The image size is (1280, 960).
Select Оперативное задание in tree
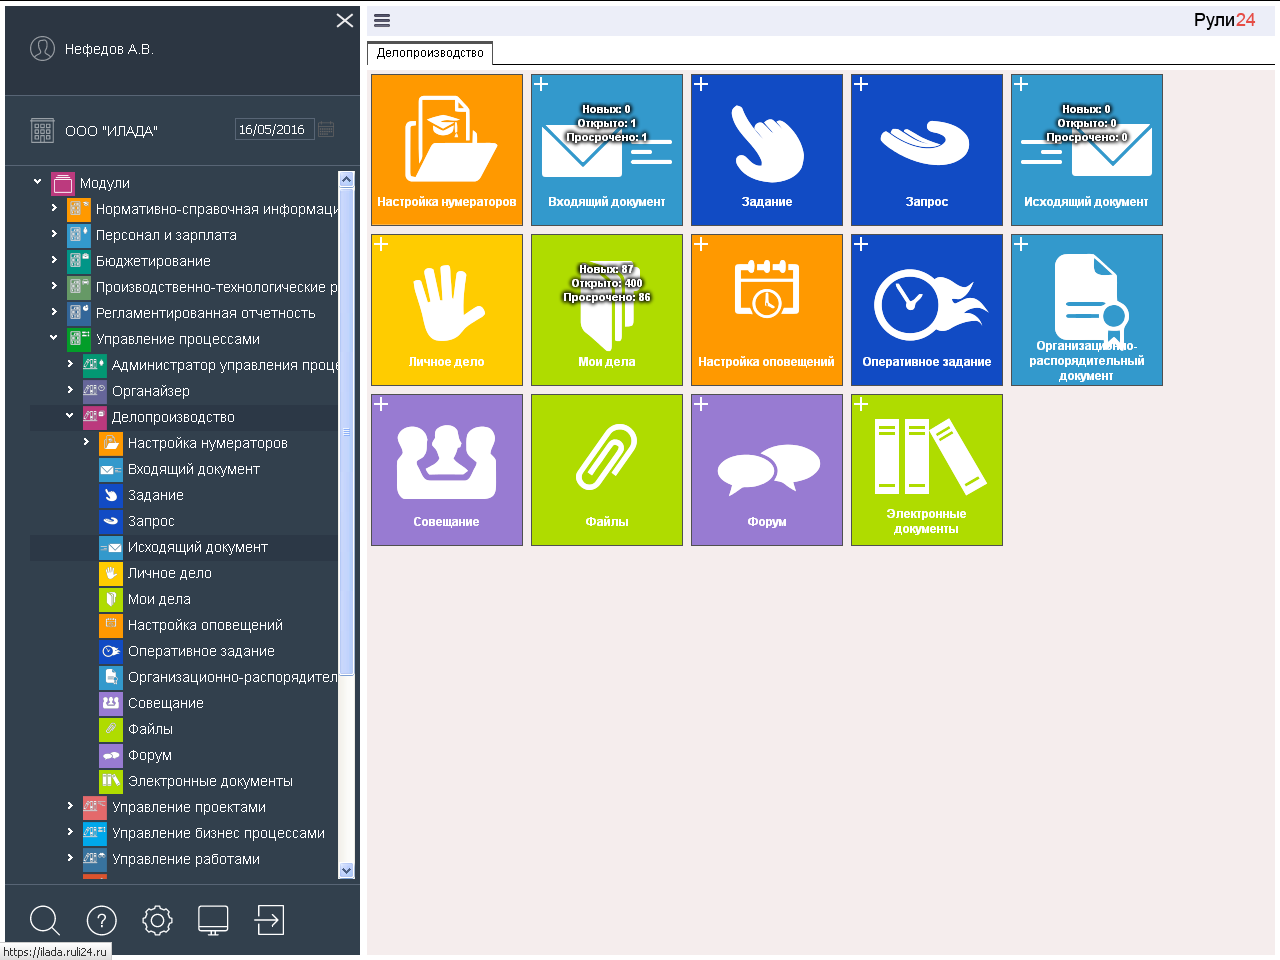(201, 651)
